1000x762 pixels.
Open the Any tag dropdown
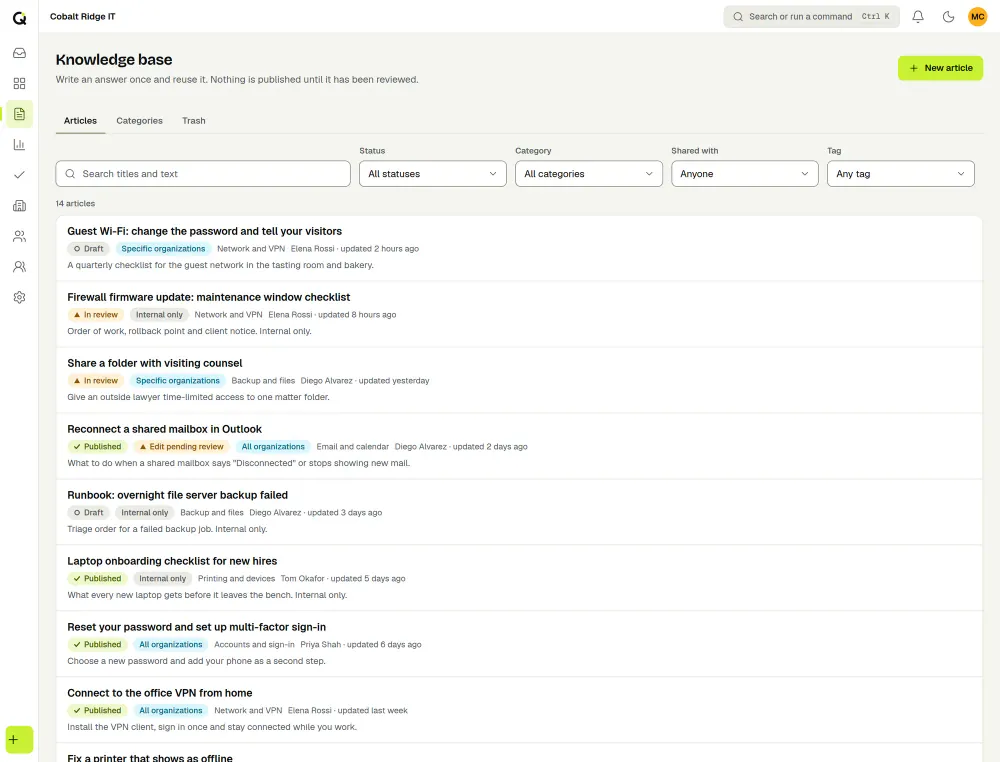[901, 173]
